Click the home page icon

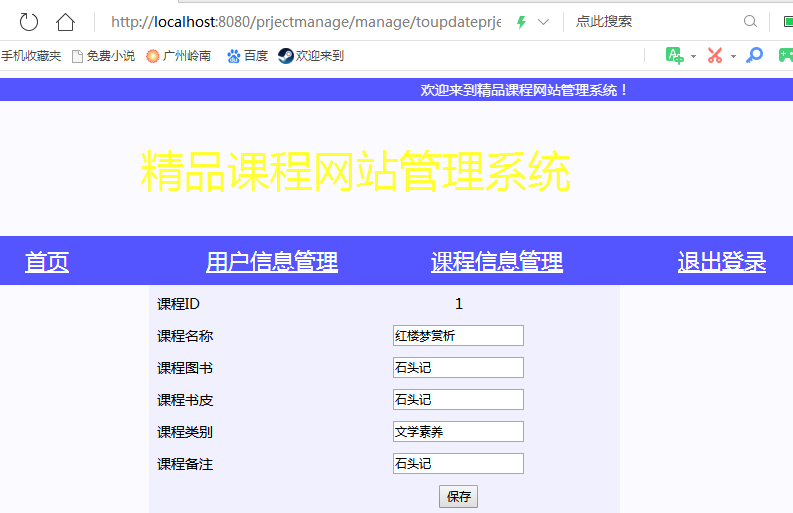[65, 22]
